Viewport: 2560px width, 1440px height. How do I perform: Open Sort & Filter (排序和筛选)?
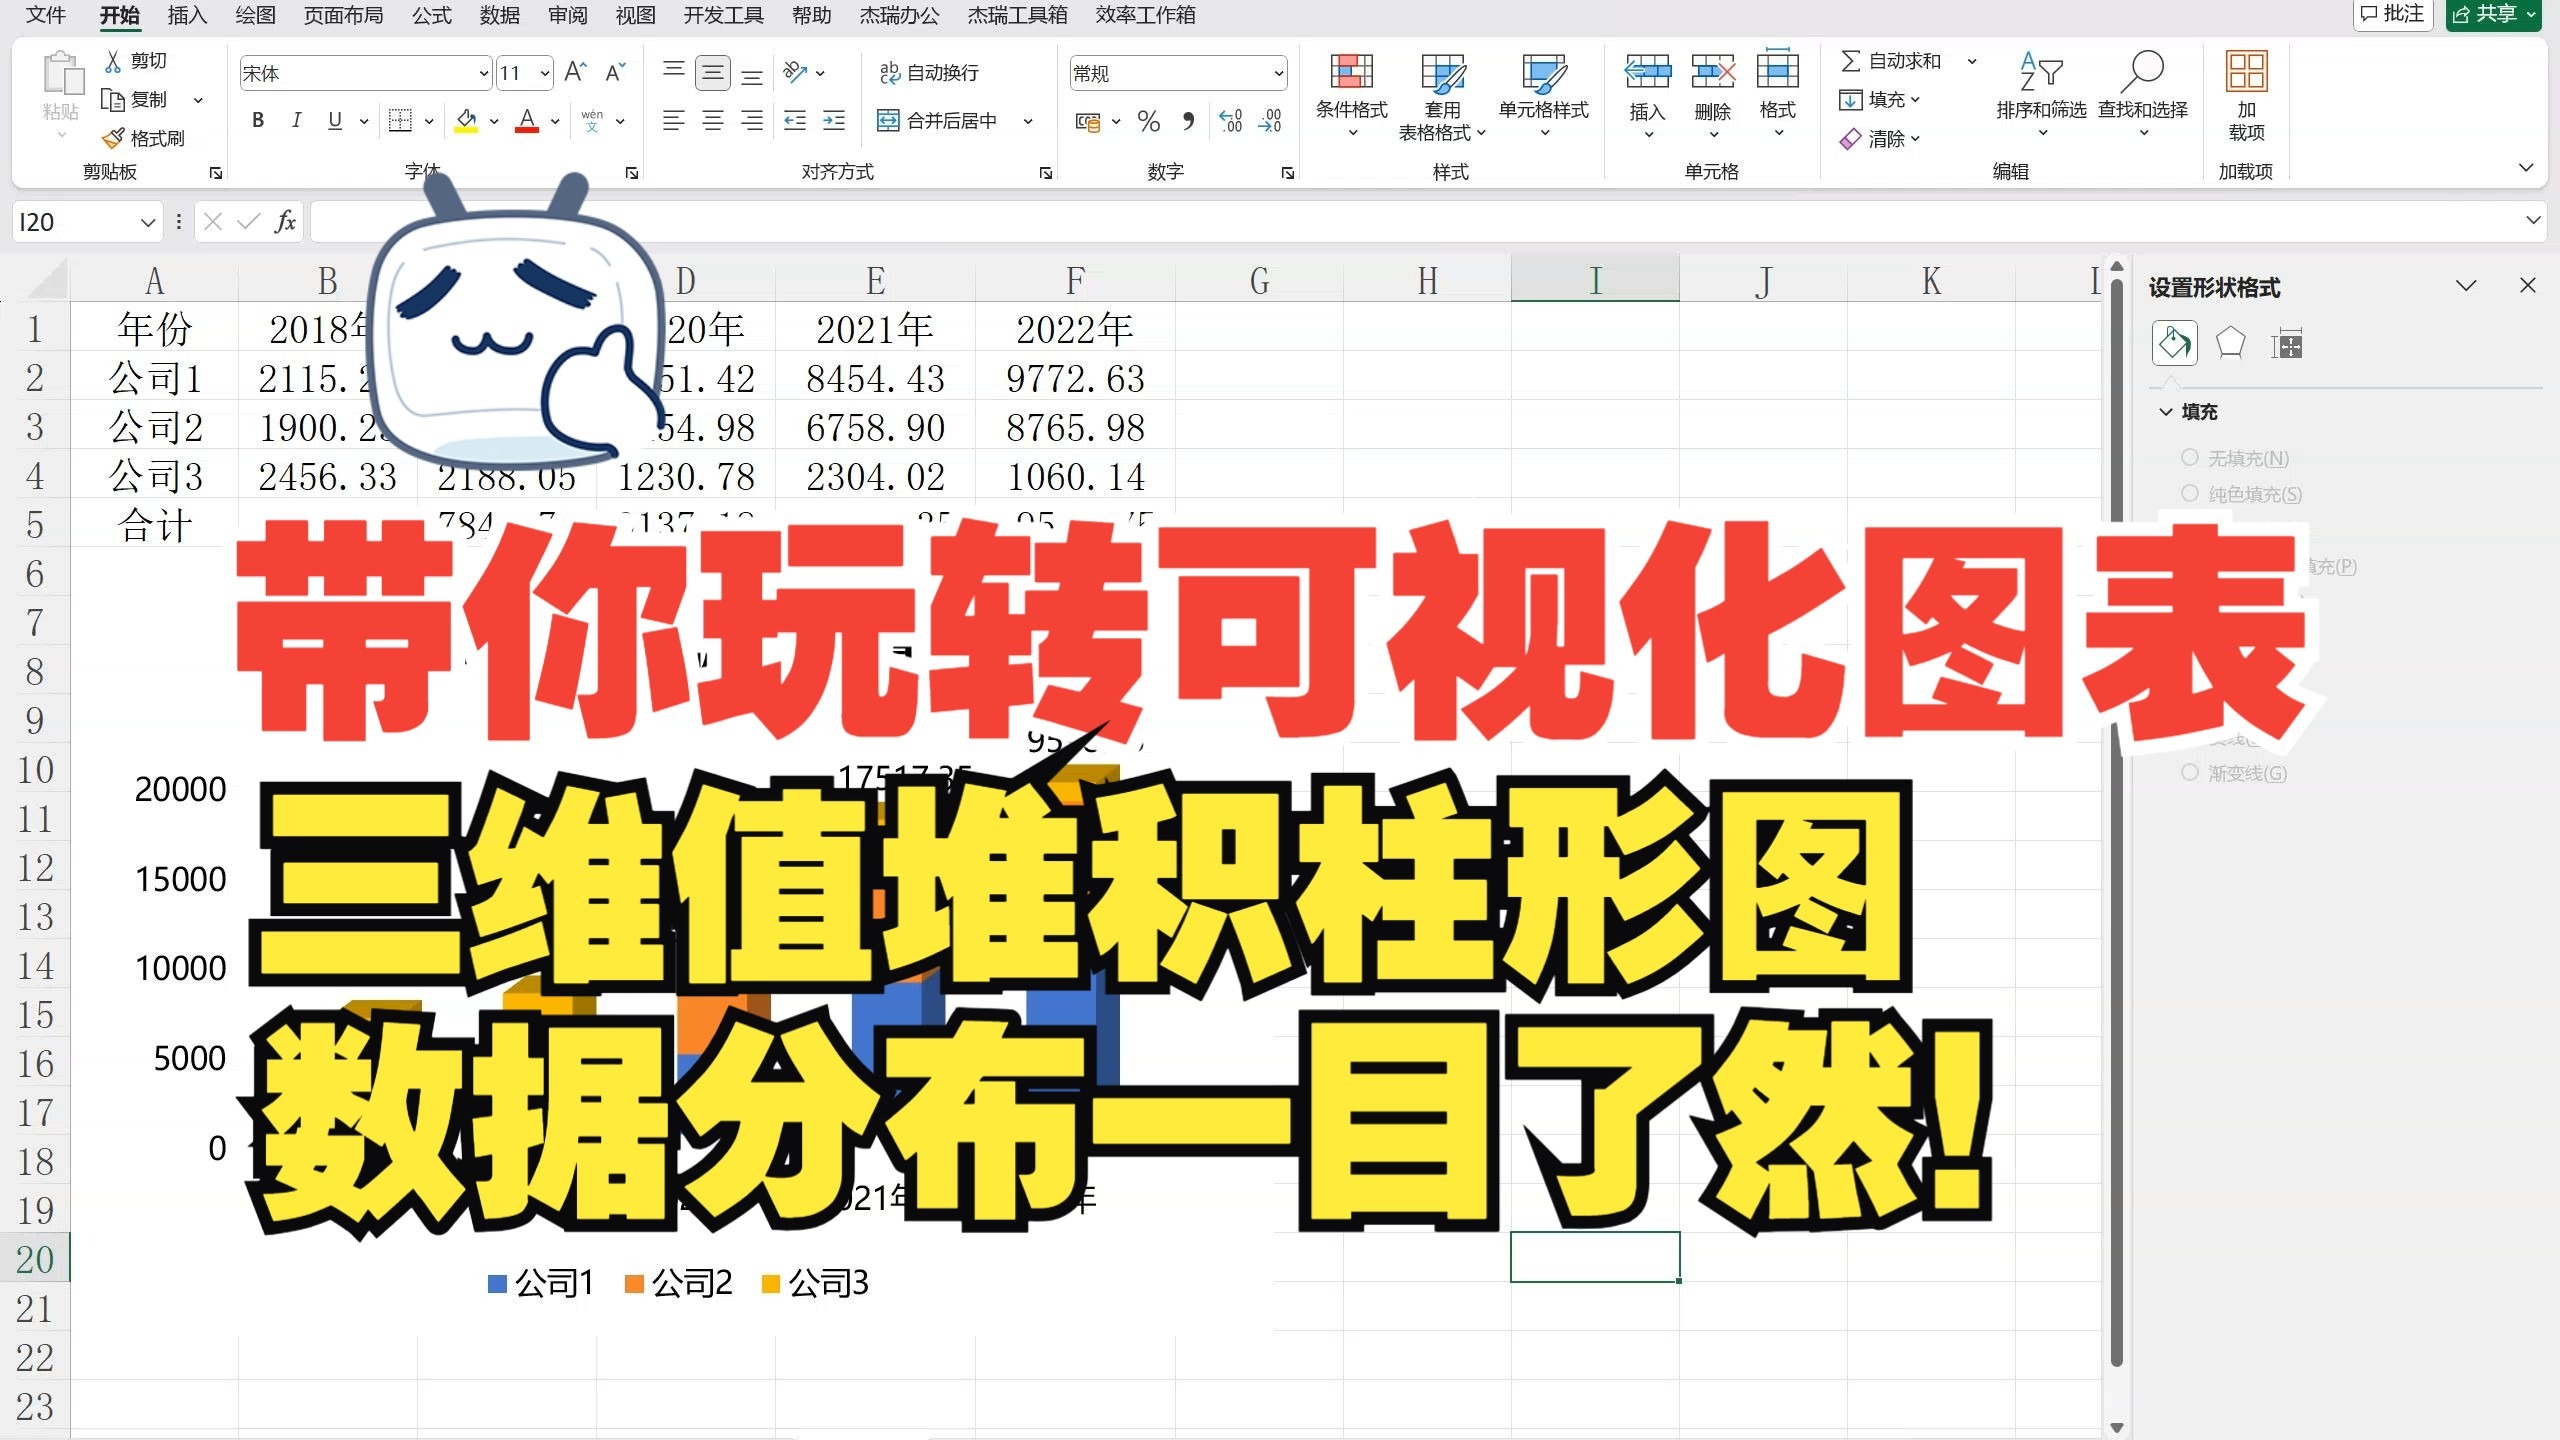tap(2041, 96)
